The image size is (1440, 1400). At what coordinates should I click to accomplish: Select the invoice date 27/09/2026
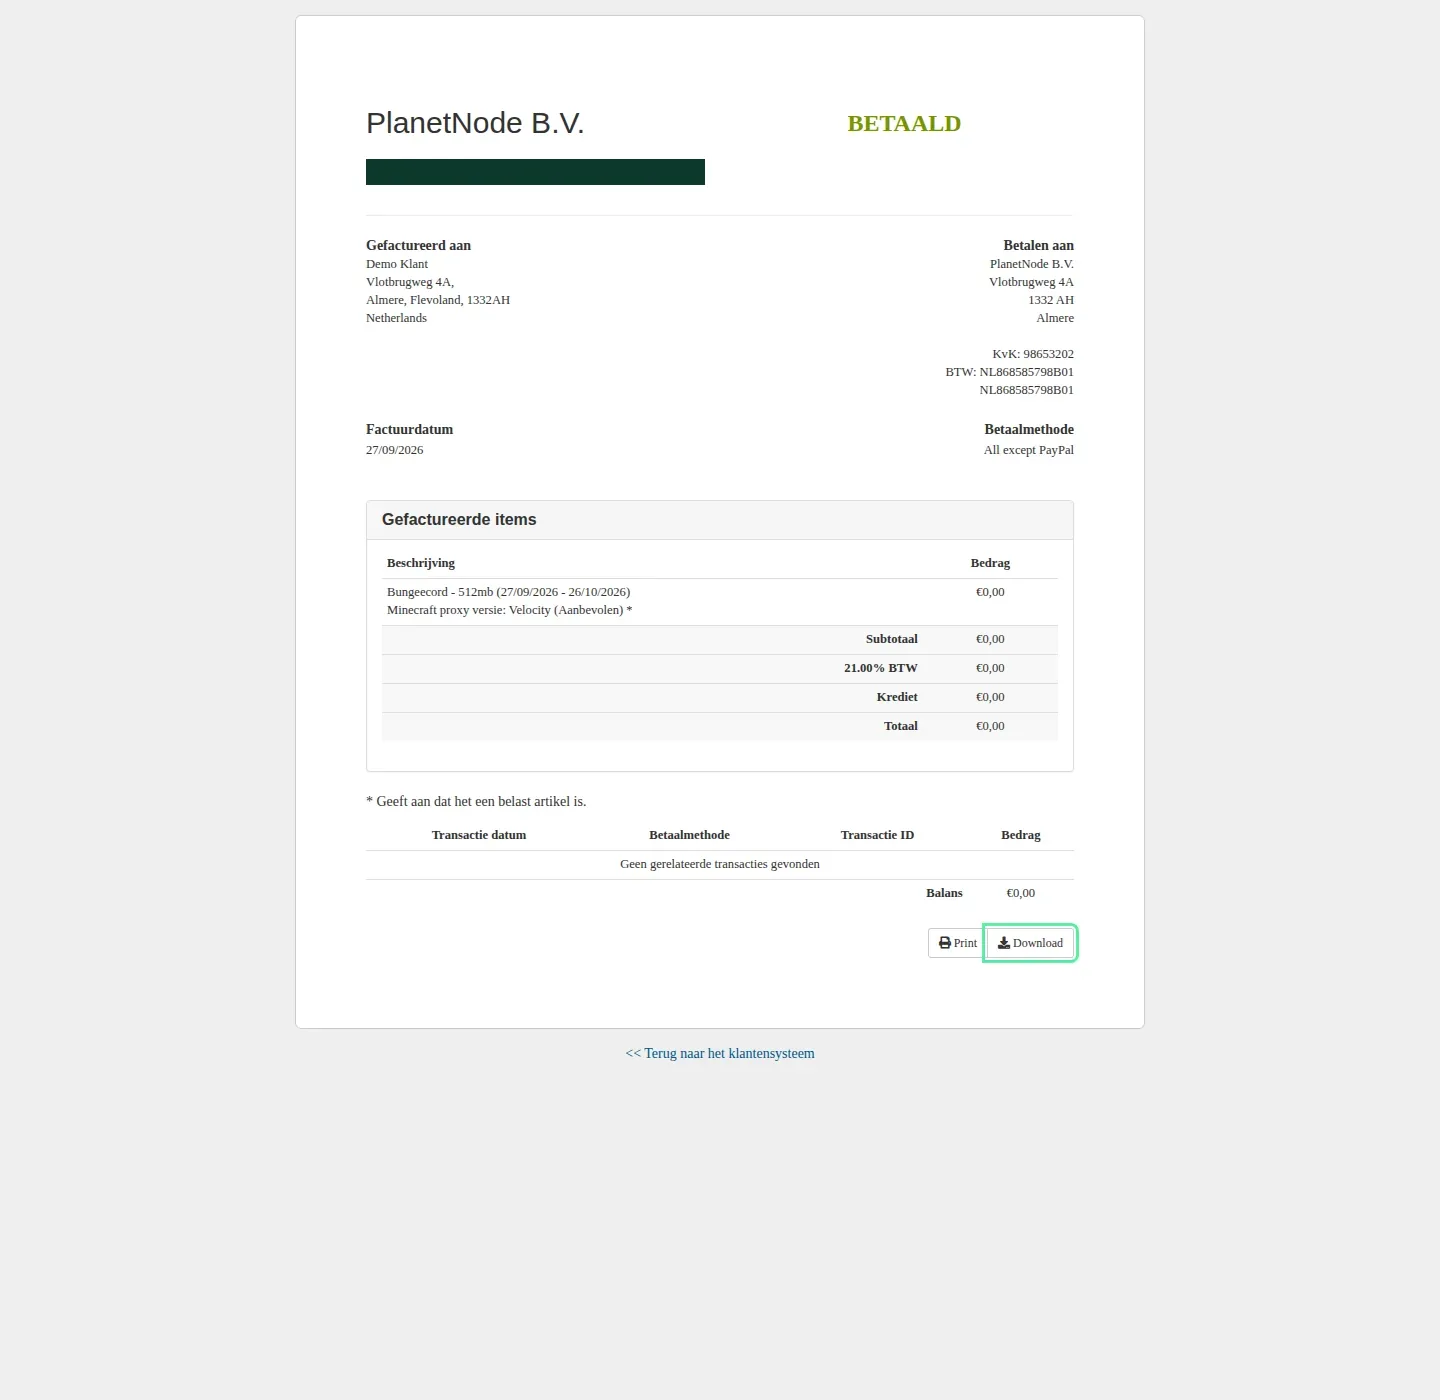click(394, 450)
